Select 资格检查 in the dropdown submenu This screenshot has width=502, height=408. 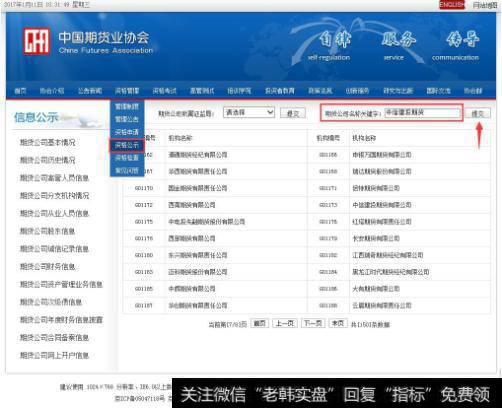point(127,158)
